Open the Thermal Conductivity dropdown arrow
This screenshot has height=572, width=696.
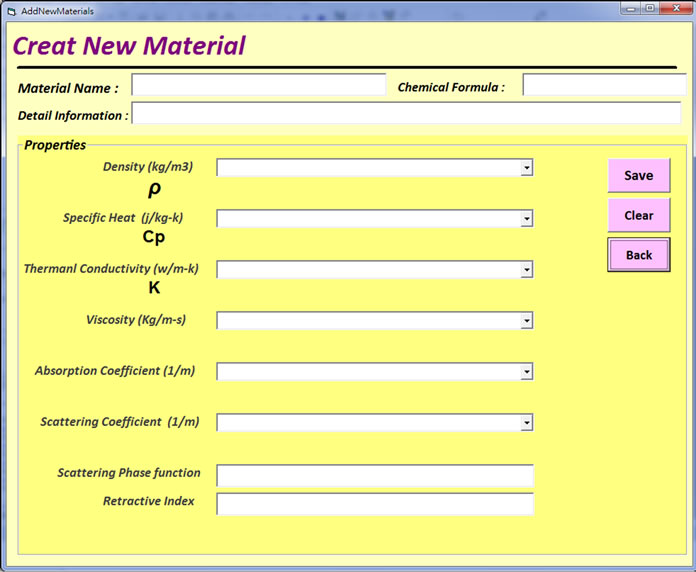coord(526,270)
